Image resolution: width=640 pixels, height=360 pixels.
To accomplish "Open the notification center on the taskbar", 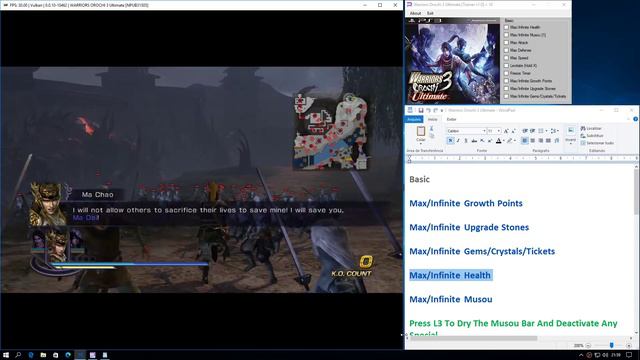I will (629, 355).
